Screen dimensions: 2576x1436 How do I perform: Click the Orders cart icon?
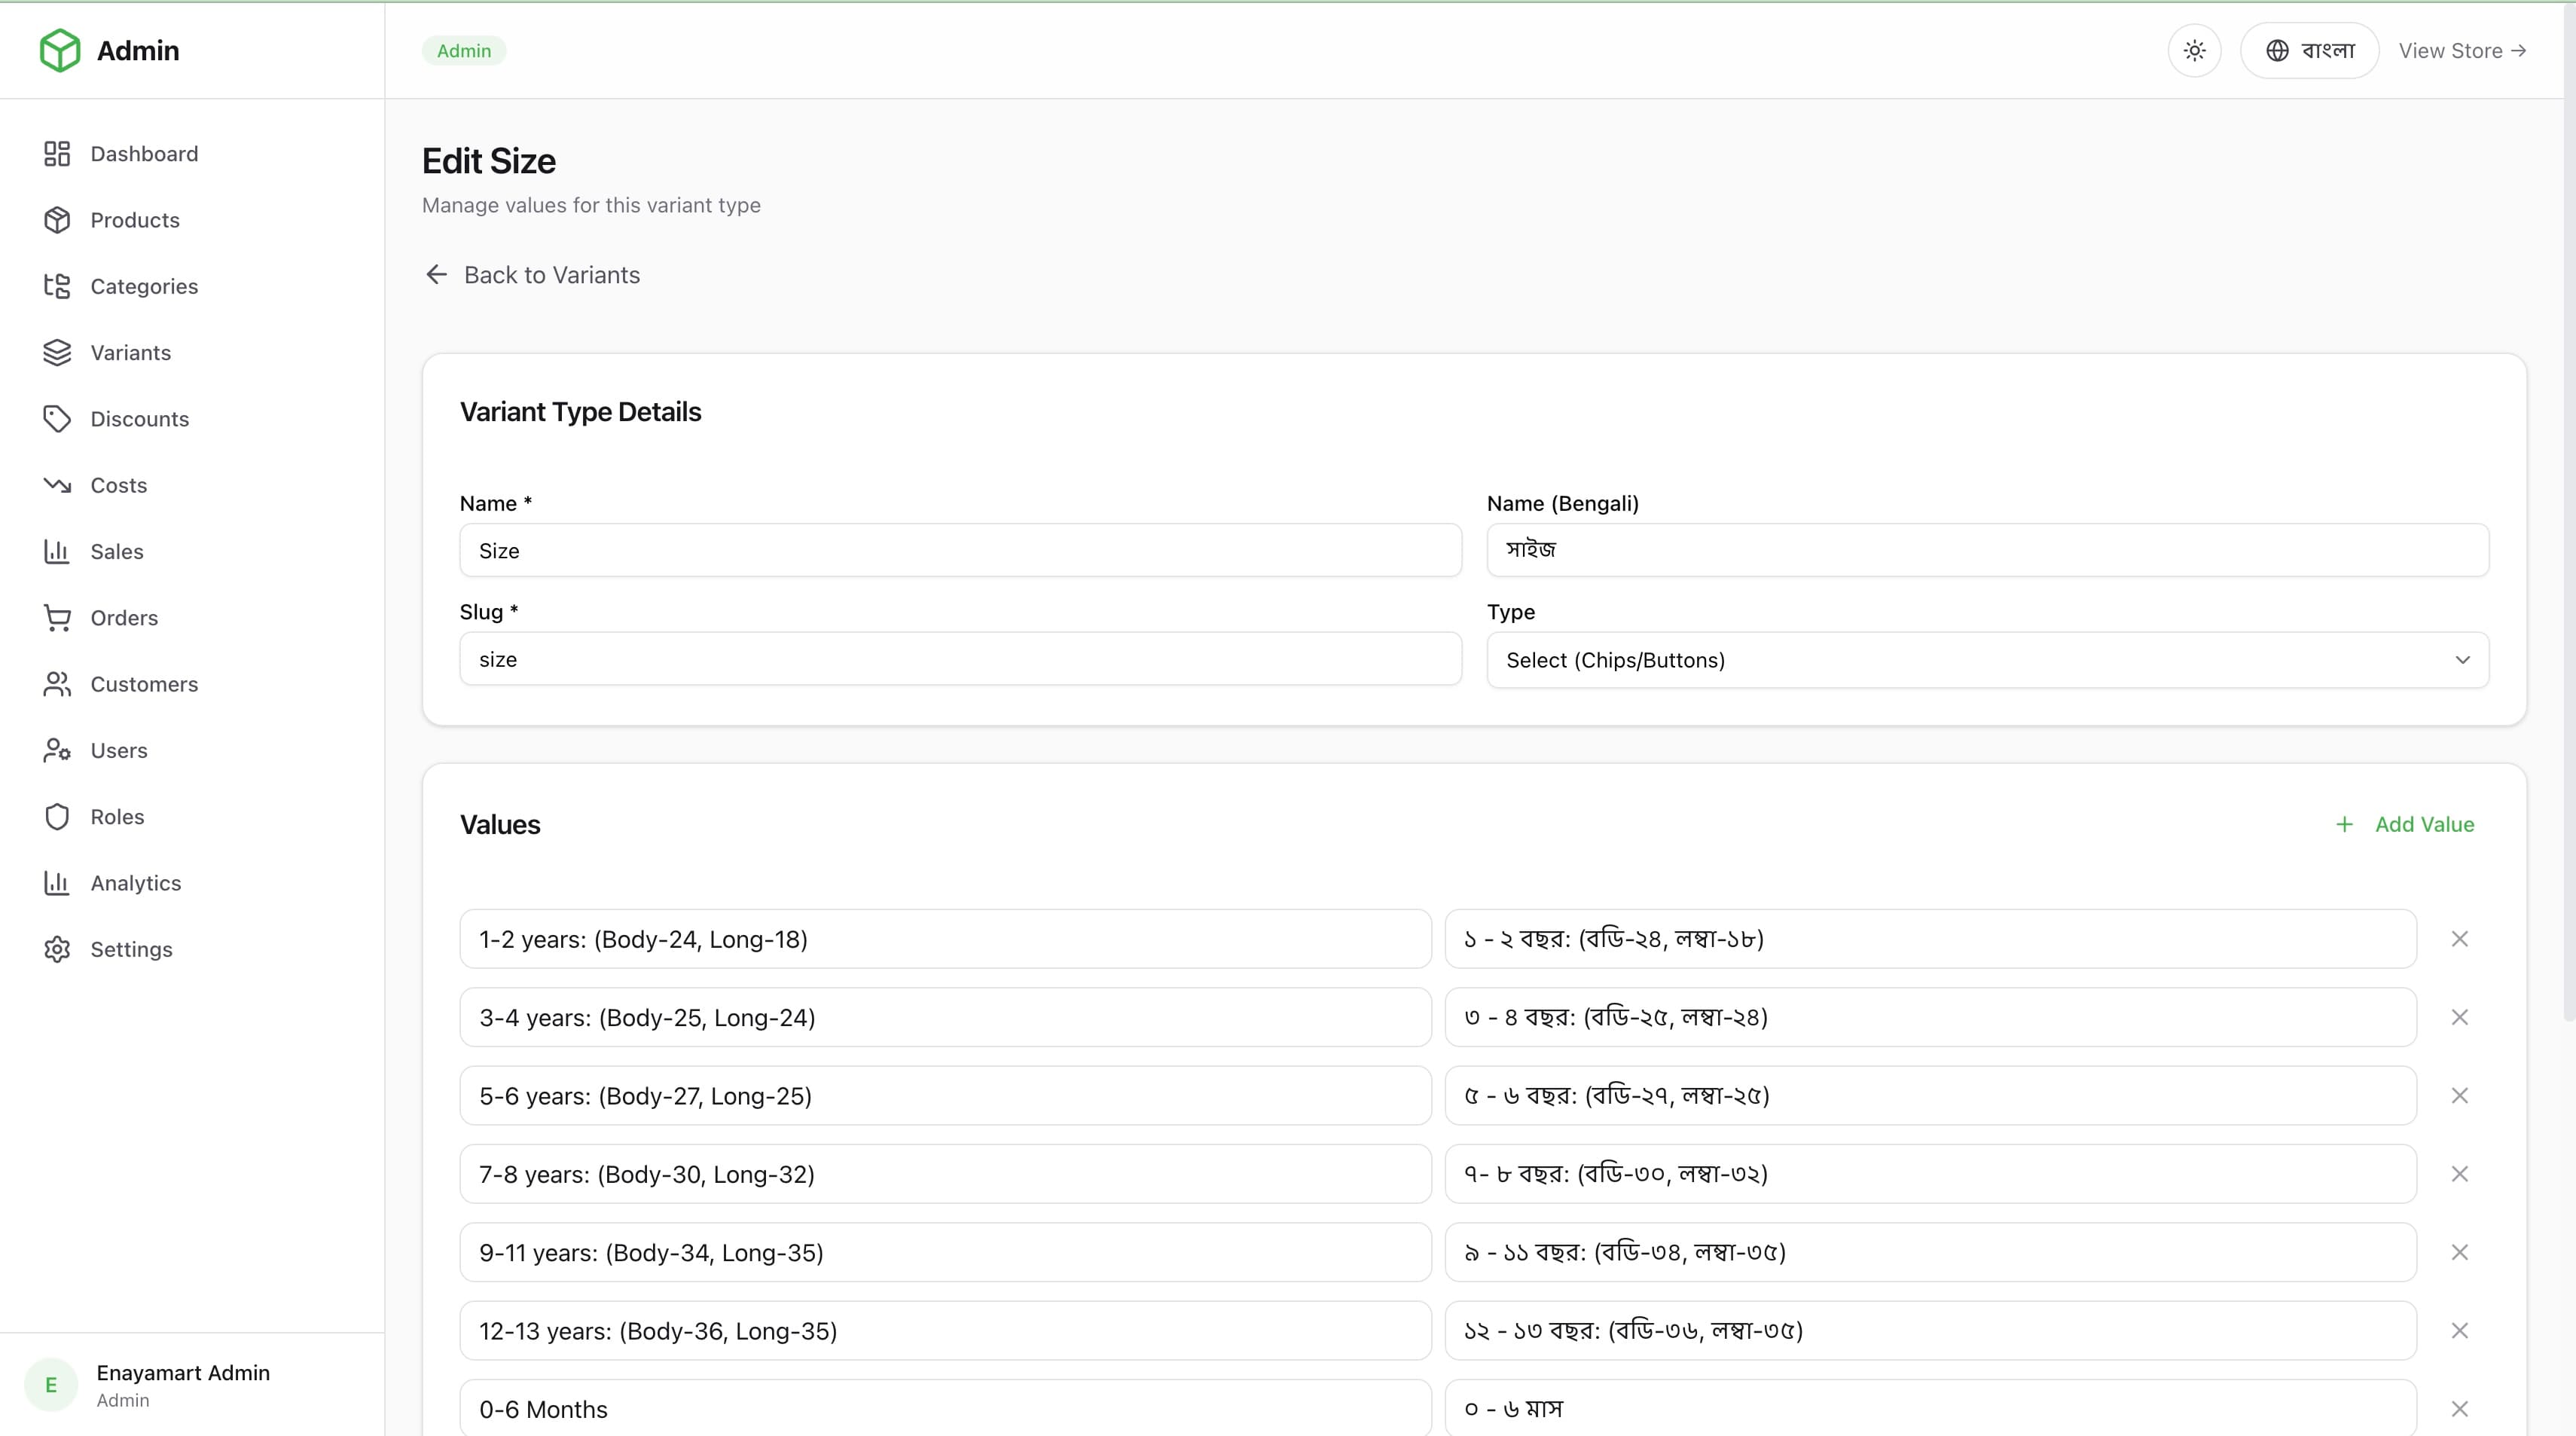tap(57, 618)
